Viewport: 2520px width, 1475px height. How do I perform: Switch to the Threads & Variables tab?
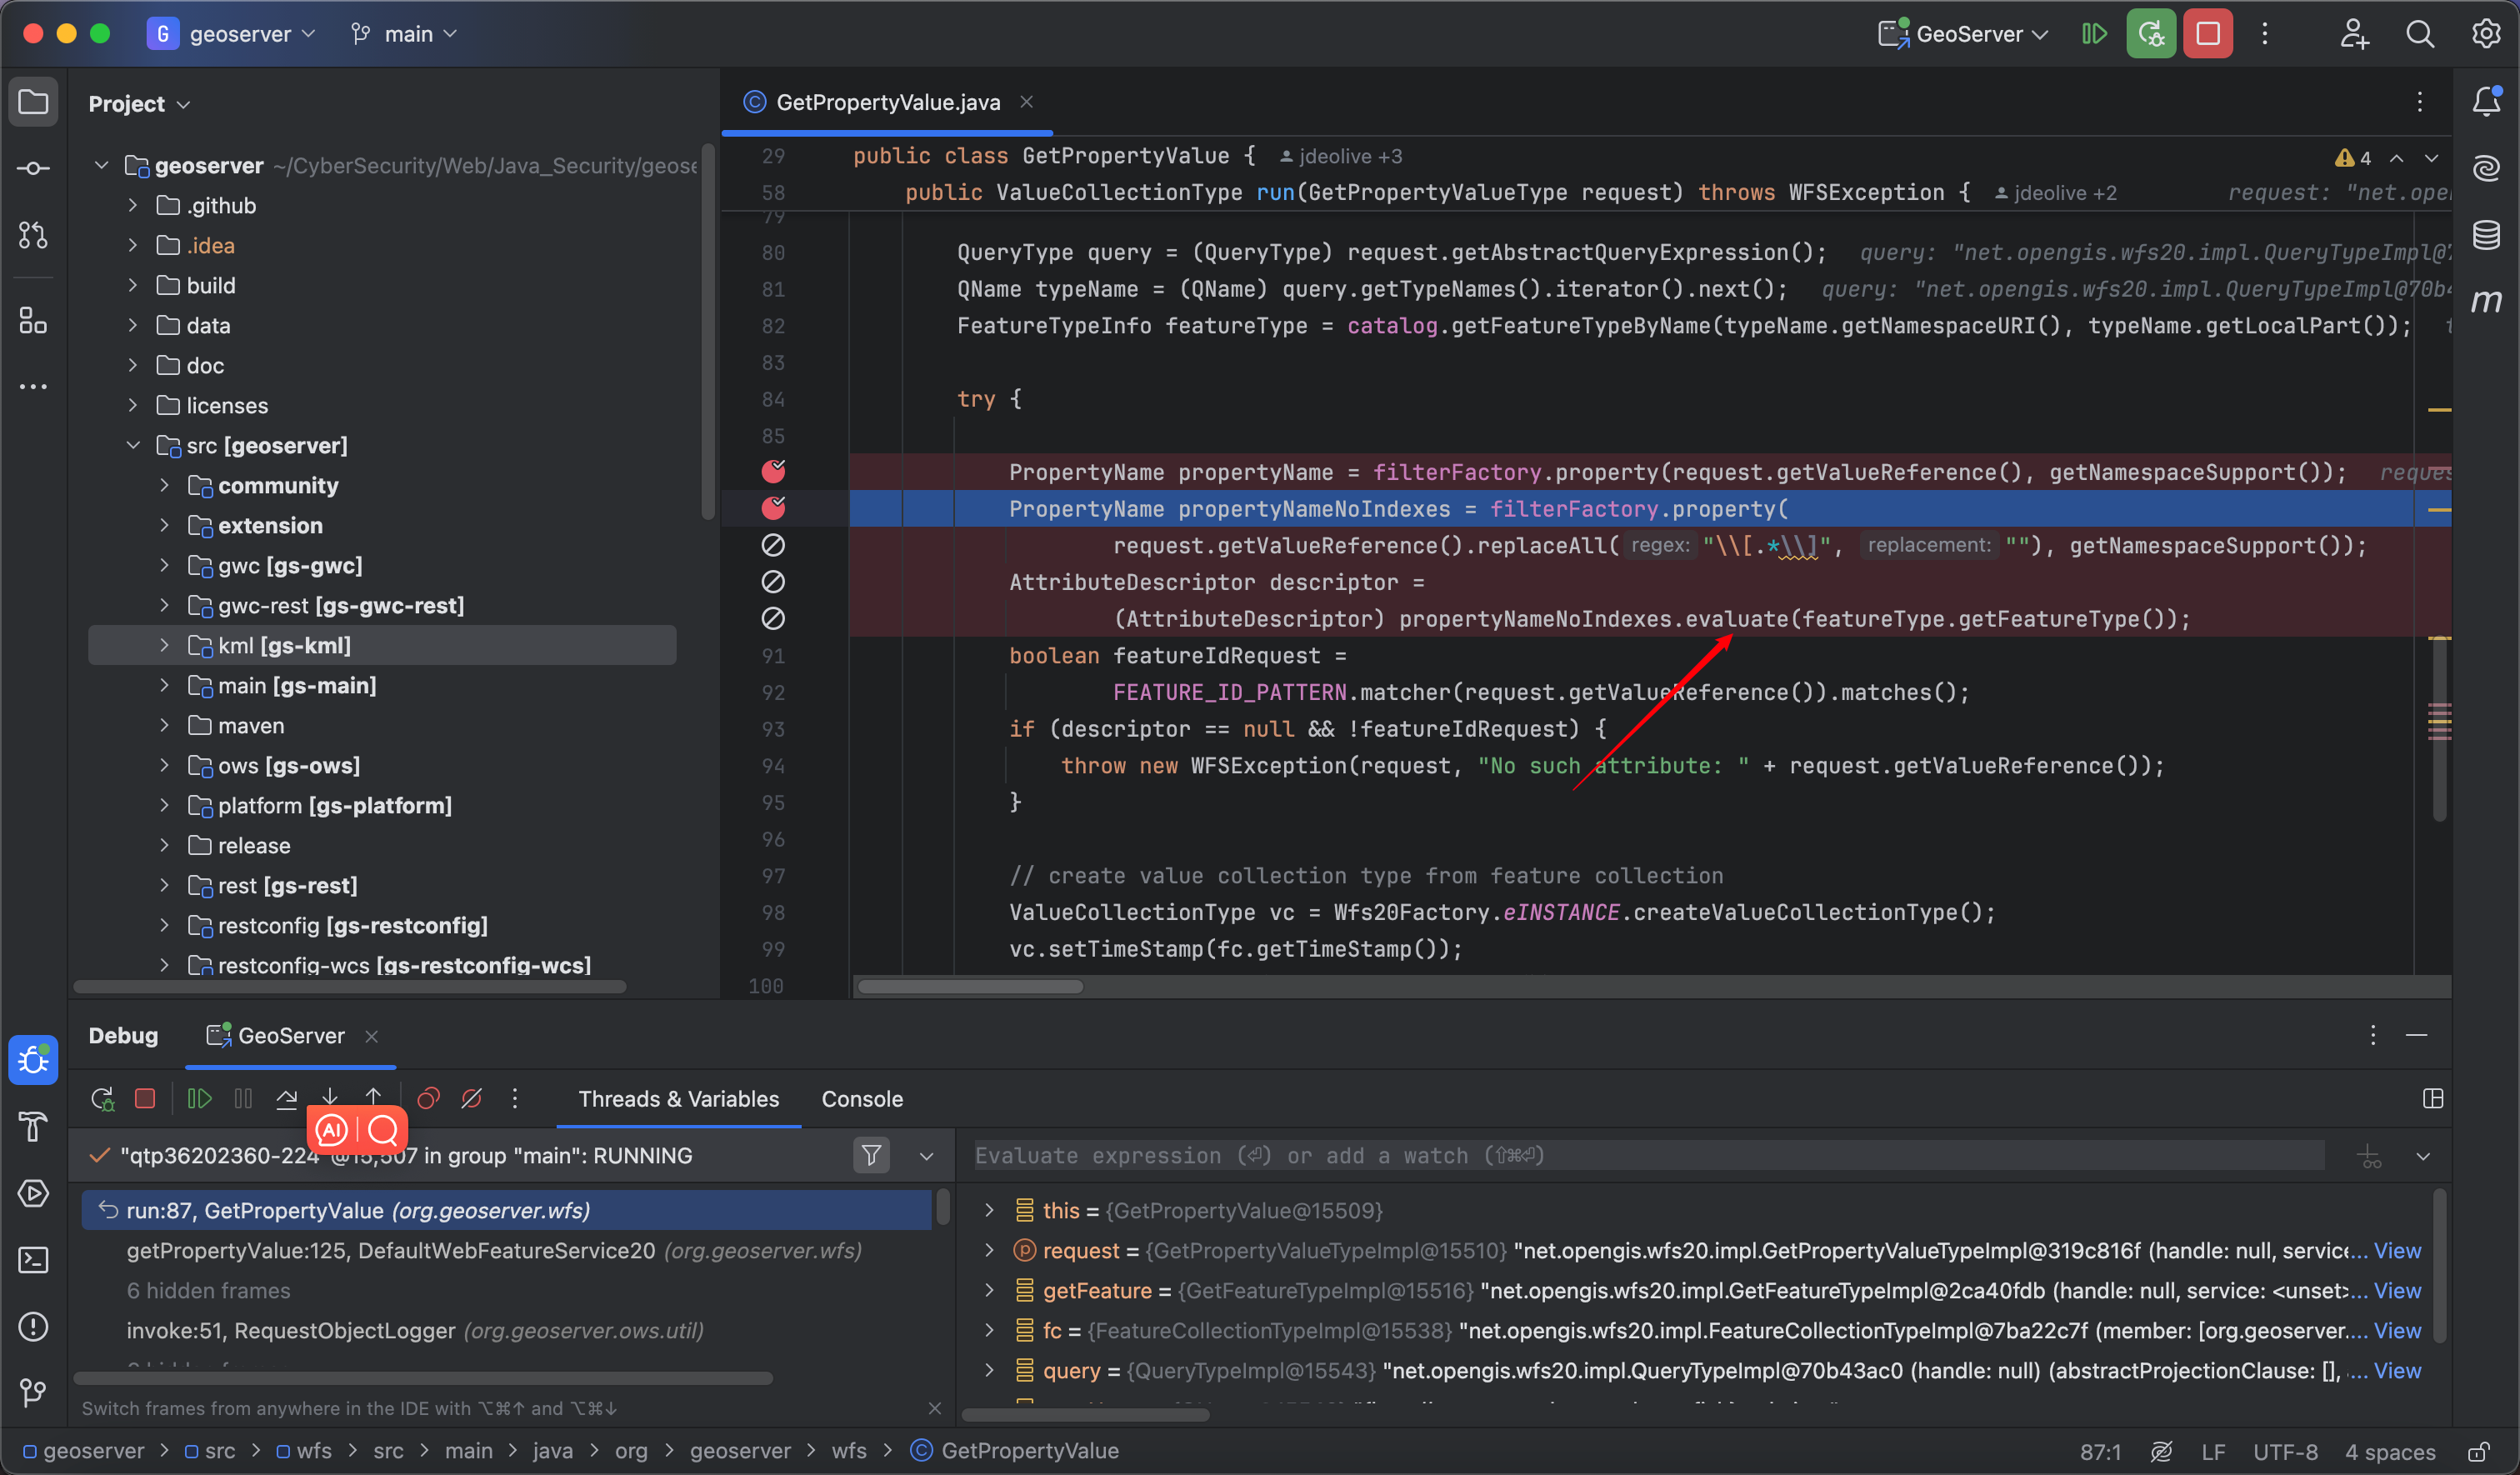678,1098
